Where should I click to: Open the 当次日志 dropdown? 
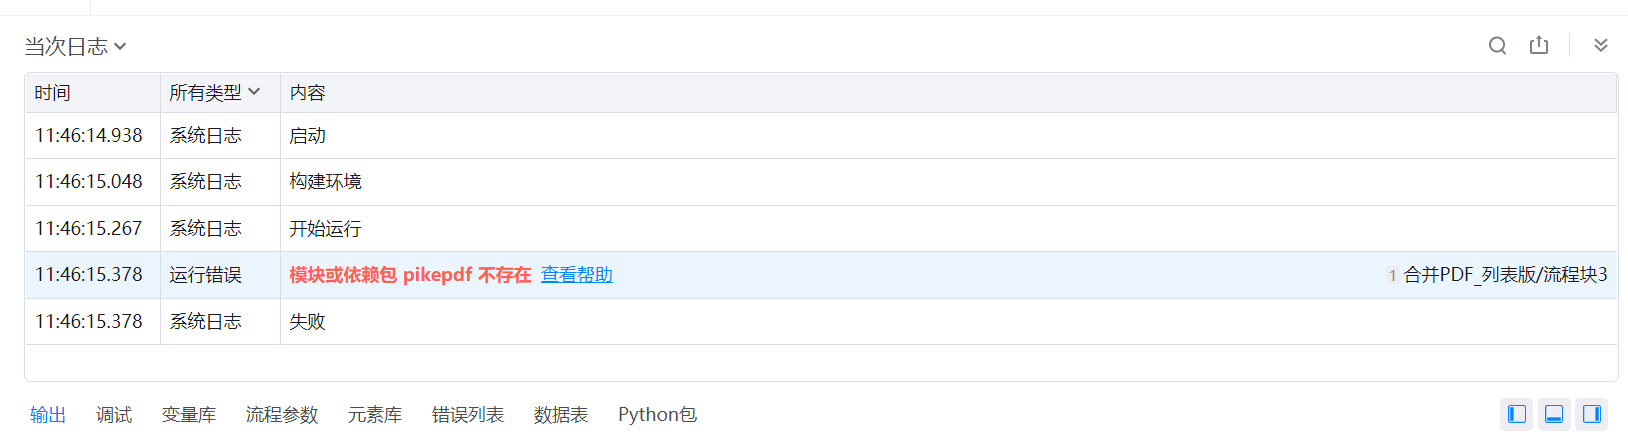pos(75,47)
